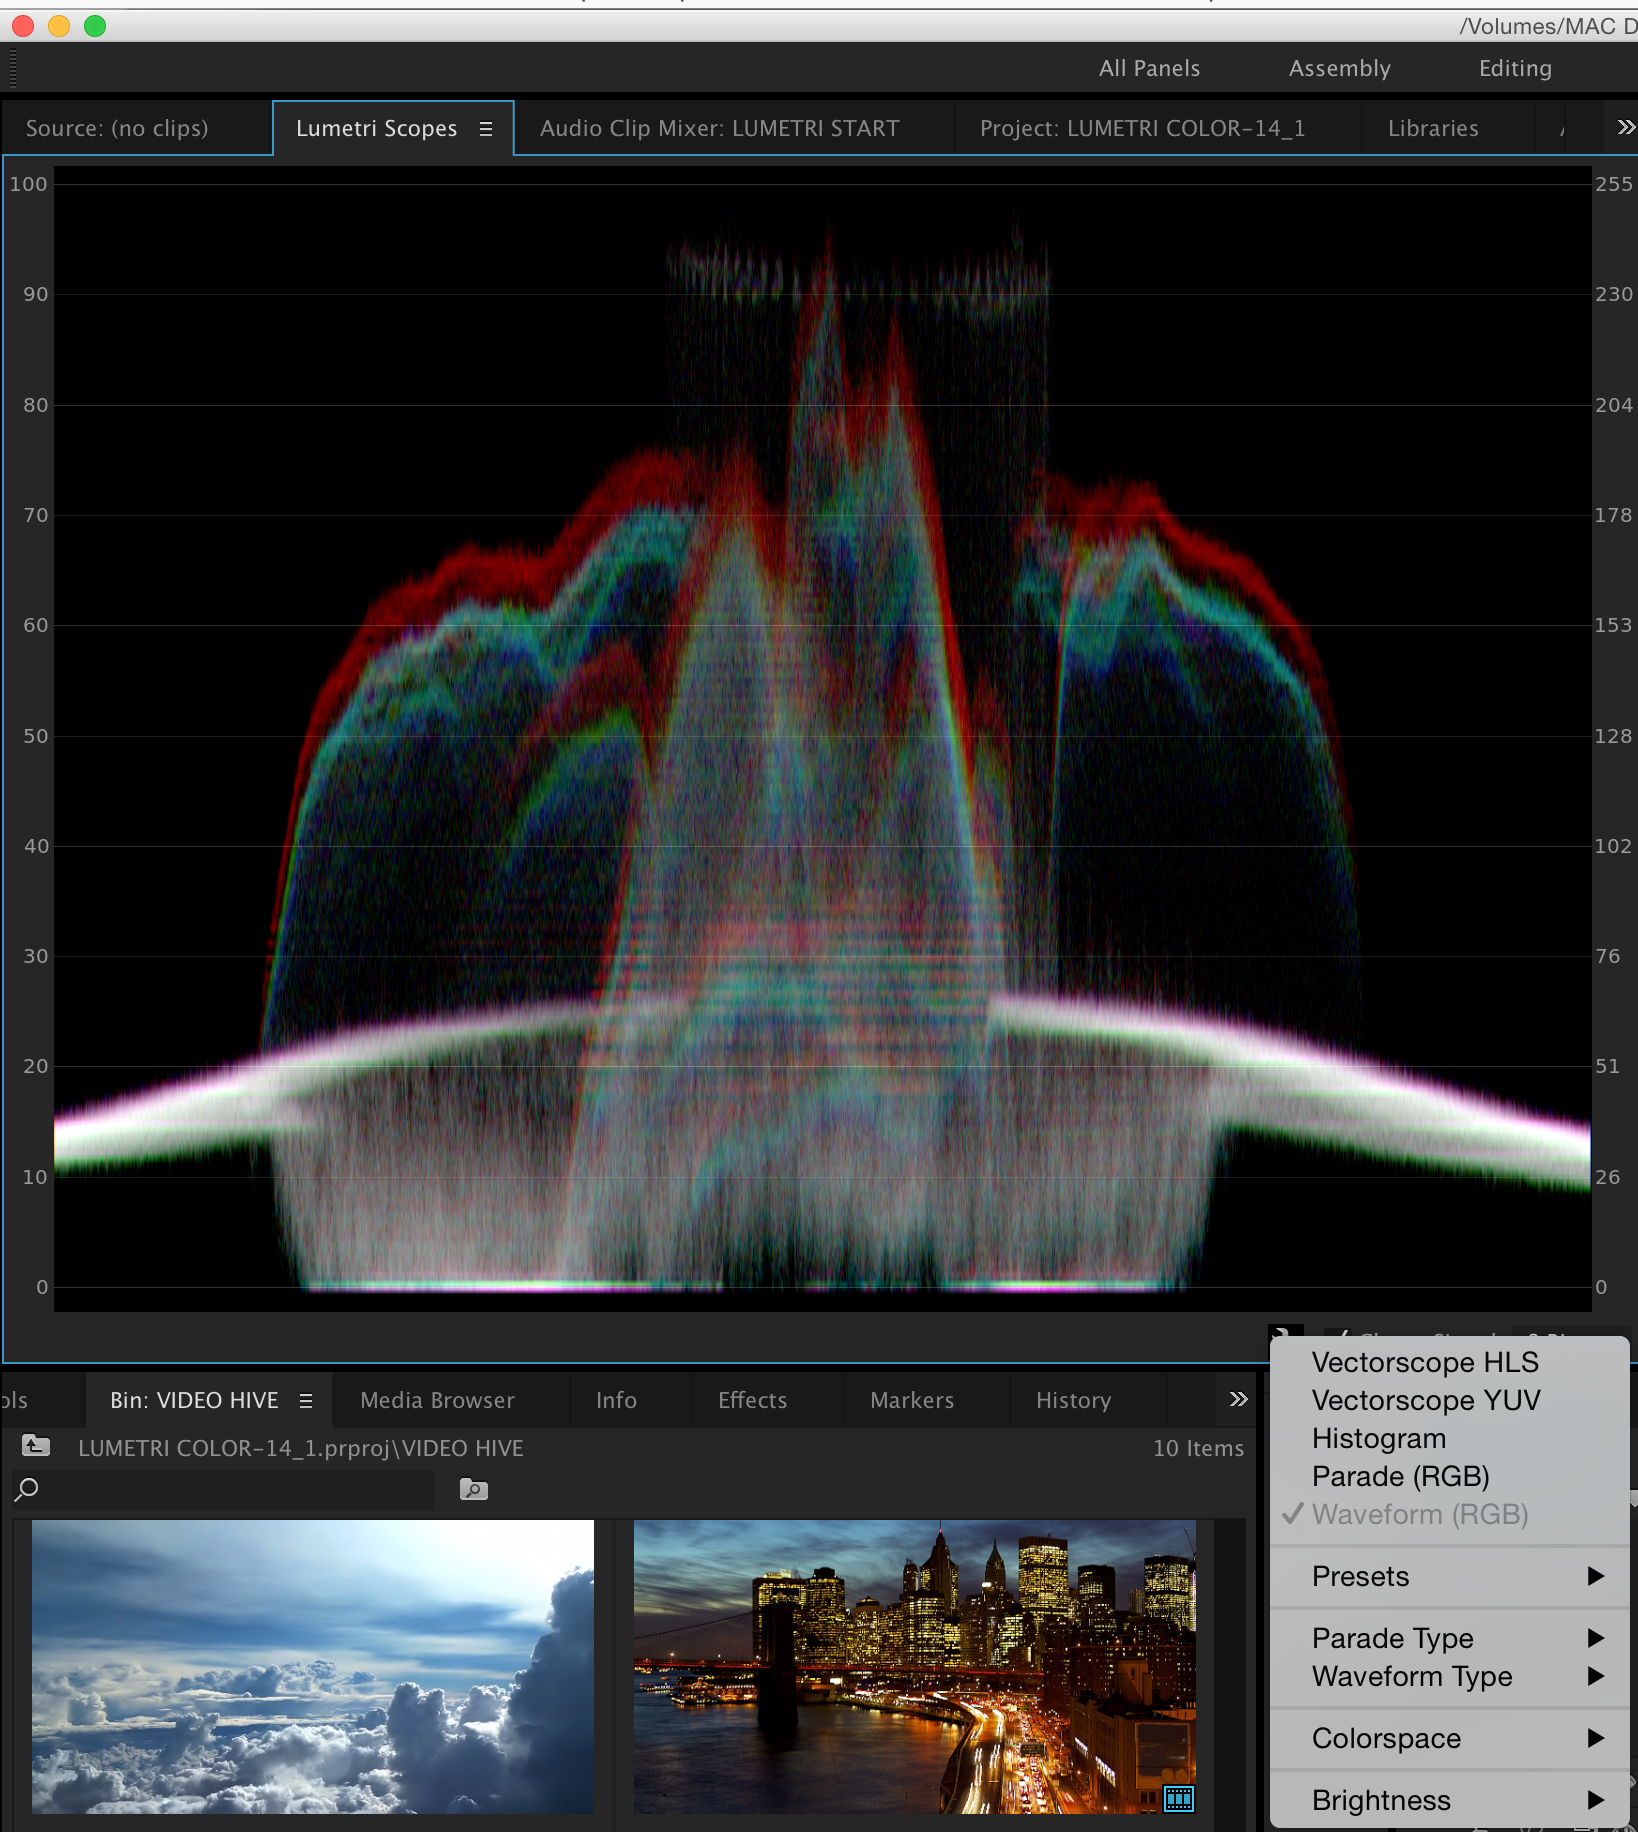Click the navigate up folder icon

coord(36,1446)
